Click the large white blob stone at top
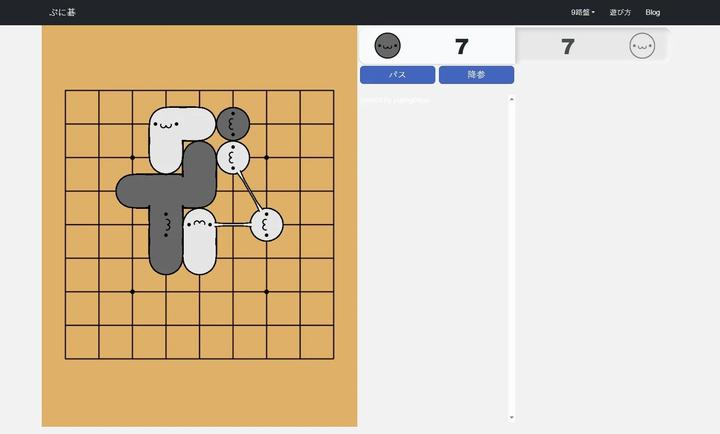Screen dimensions: 720x434 (170, 135)
